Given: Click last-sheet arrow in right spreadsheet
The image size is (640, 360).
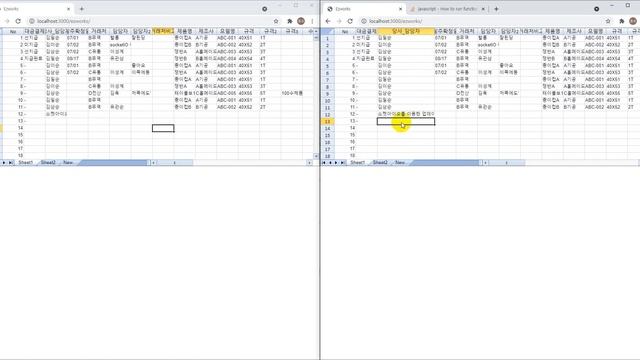Looking at the screenshot, I should point(342,162).
